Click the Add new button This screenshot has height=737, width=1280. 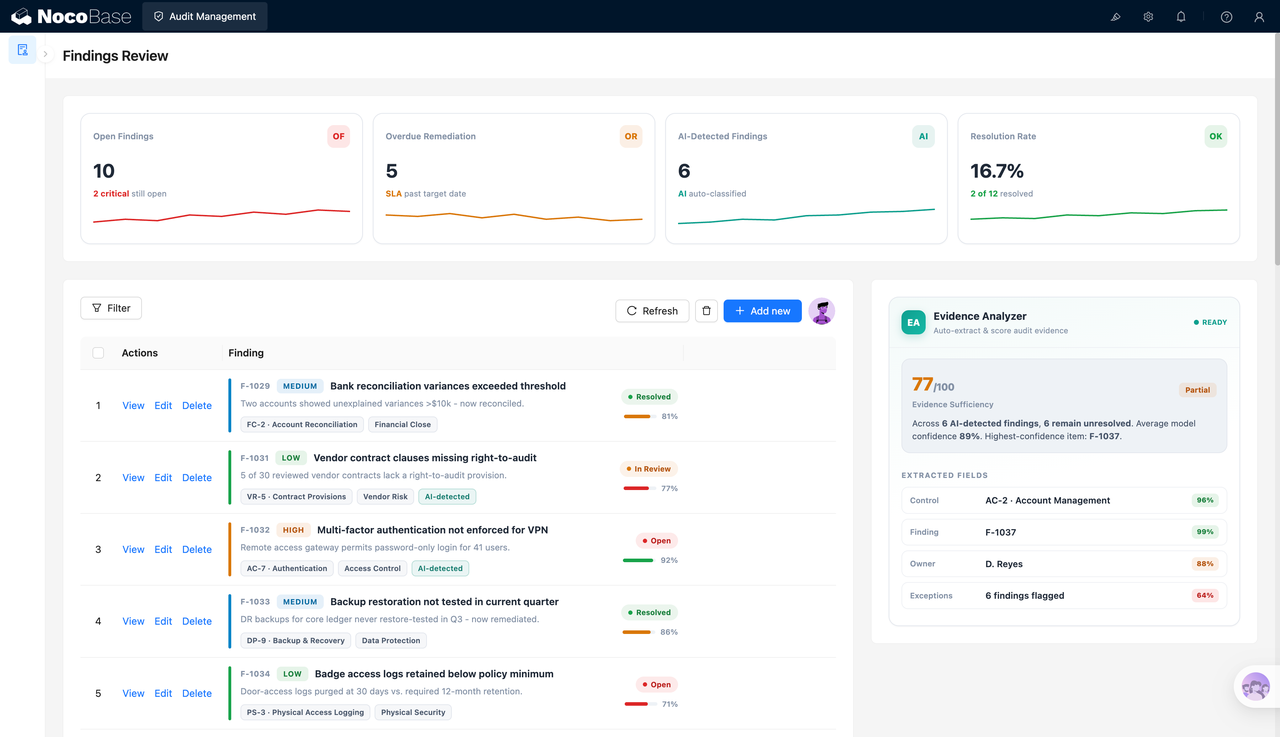click(x=763, y=311)
